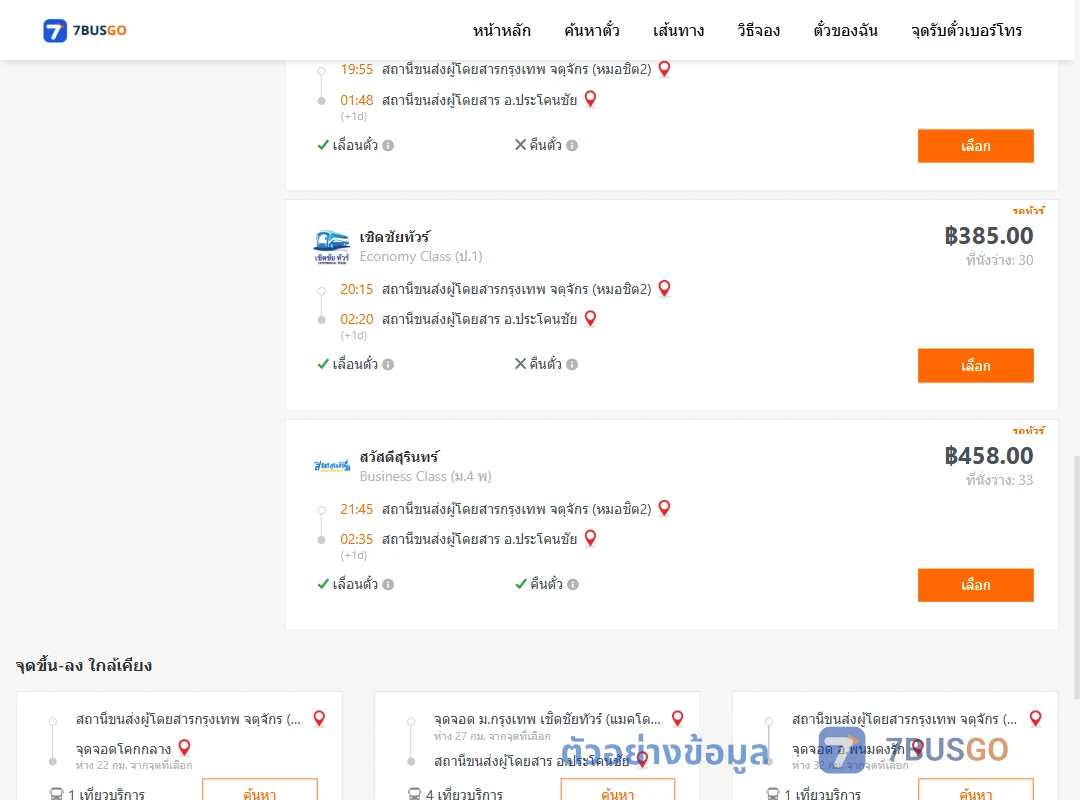
Task: Click map pin next to จุดจอด ม.กรุงเทพ เชิดชัยทัวร์
Action: point(678,719)
